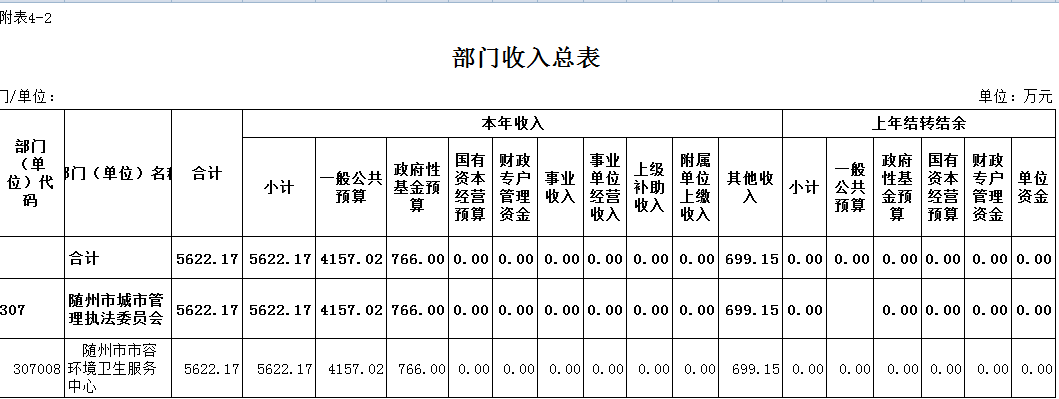Select the 单位资金 header cell
Image resolution: width=1059 pixels, height=399 pixels.
click(1032, 187)
